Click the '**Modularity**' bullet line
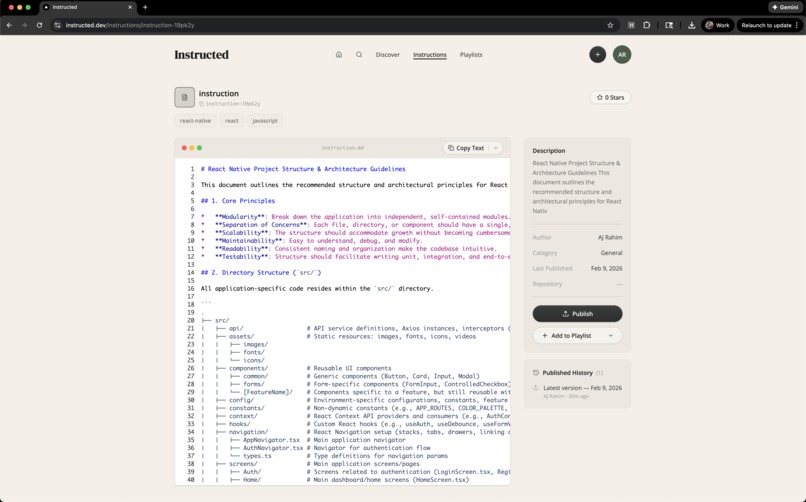 click(x=355, y=217)
